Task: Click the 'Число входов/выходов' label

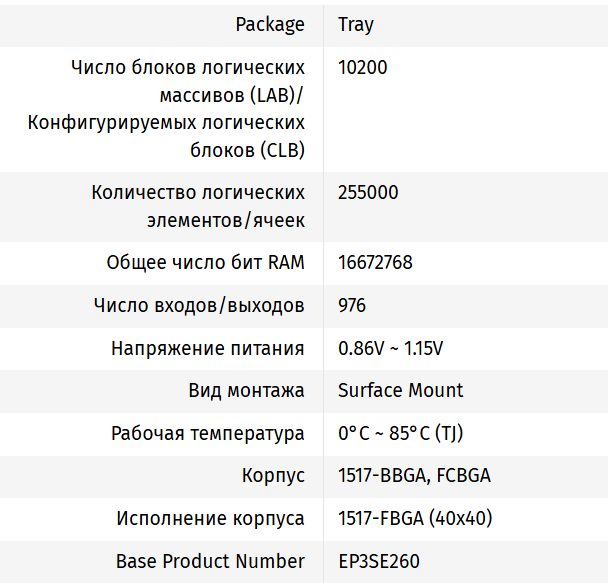Action: (x=199, y=306)
